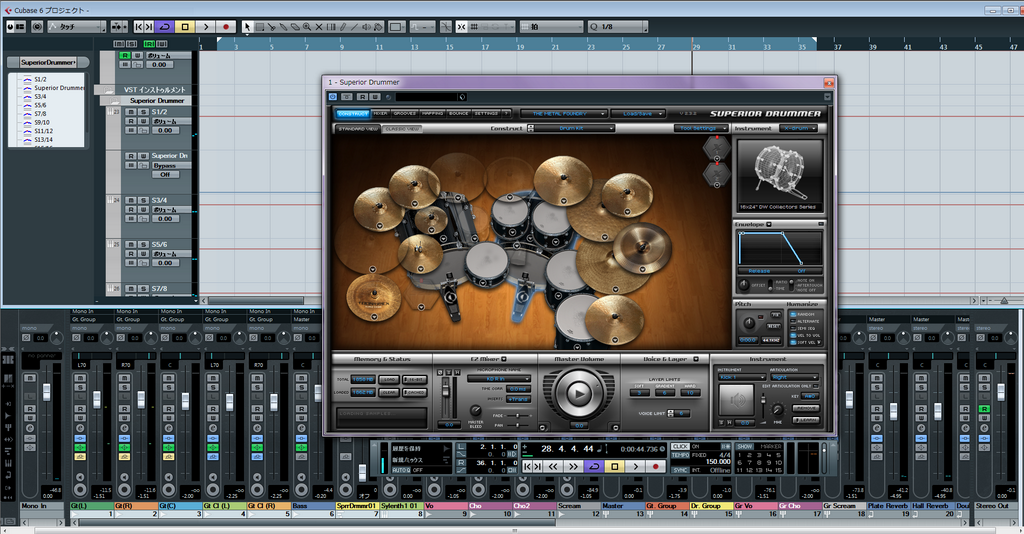Toggle Cycle loop in the top toolbar

coord(165,27)
